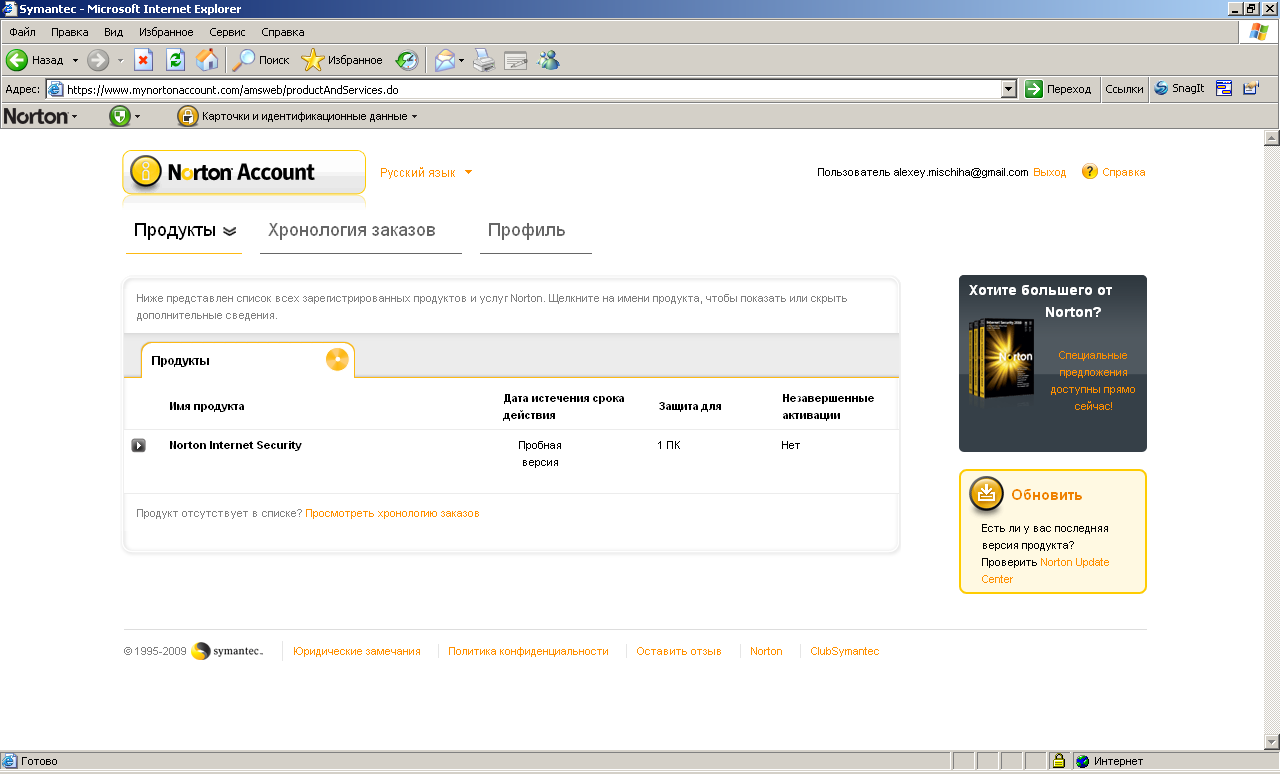The image size is (1280, 774).
Task: Open the Norton Update Center link
Action: click(x=1045, y=570)
